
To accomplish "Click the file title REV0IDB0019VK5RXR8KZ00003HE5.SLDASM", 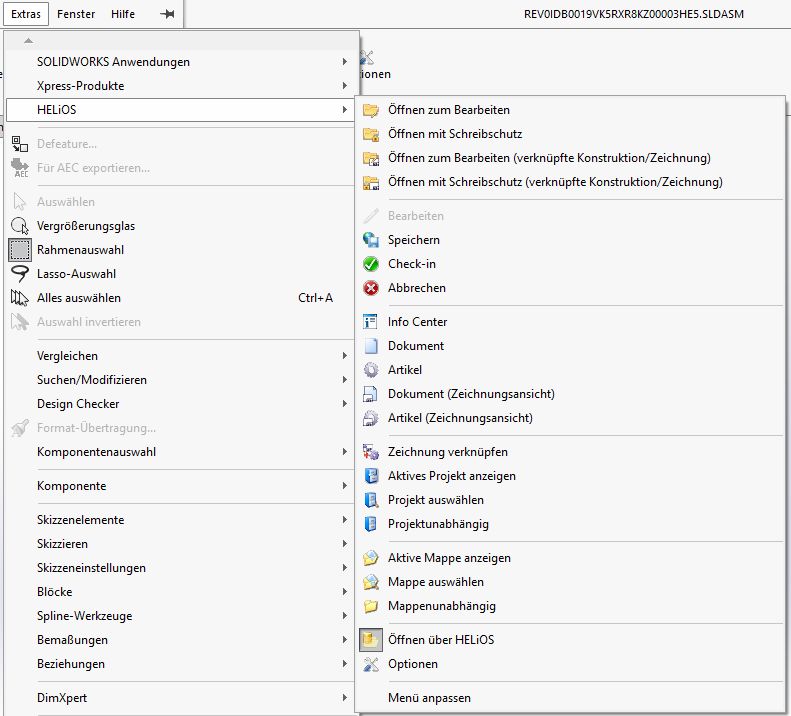I will [634, 14].
